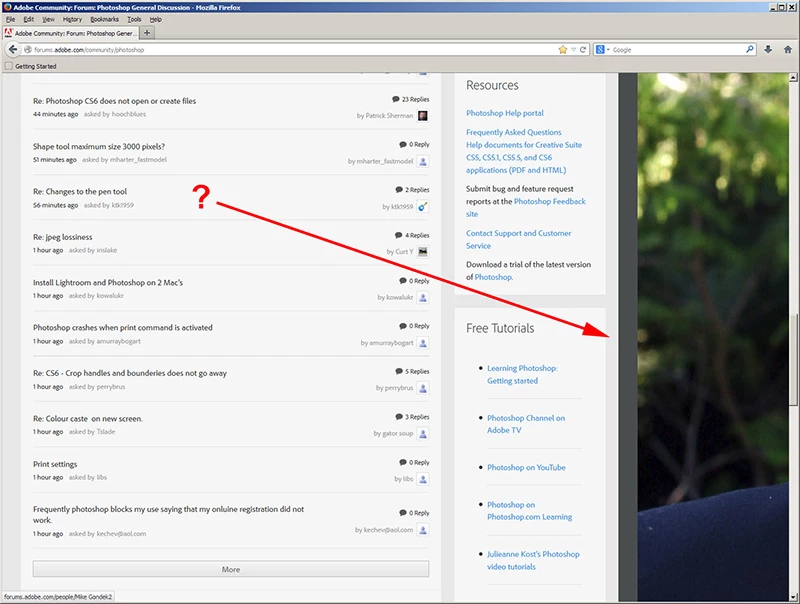Click the browser Back arrow button
The width and height of the screenshot is (800, 604).
(13, 49)
